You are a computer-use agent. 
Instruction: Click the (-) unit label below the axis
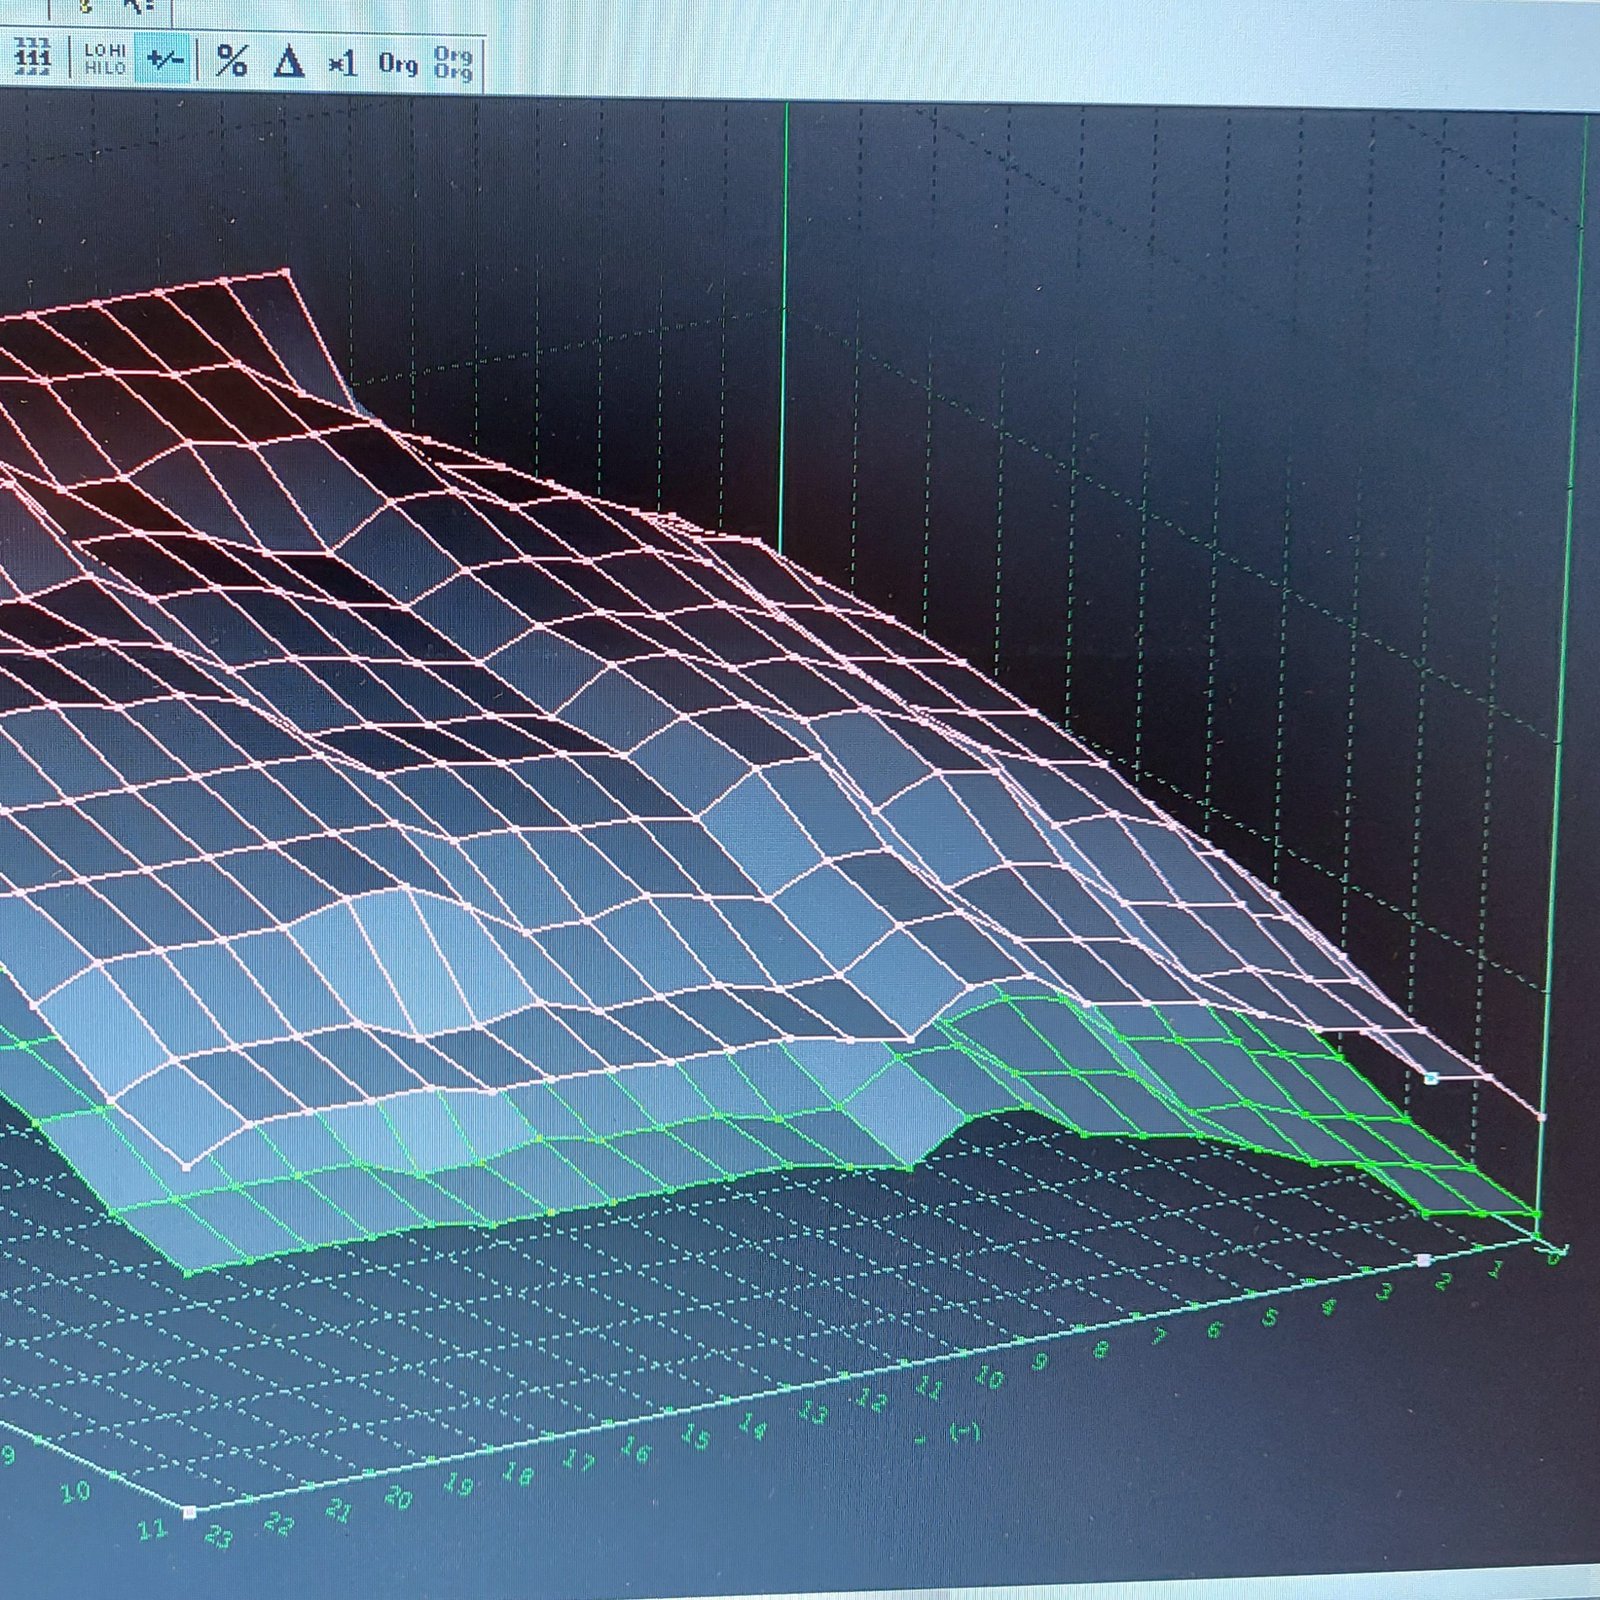[963, 1433]
